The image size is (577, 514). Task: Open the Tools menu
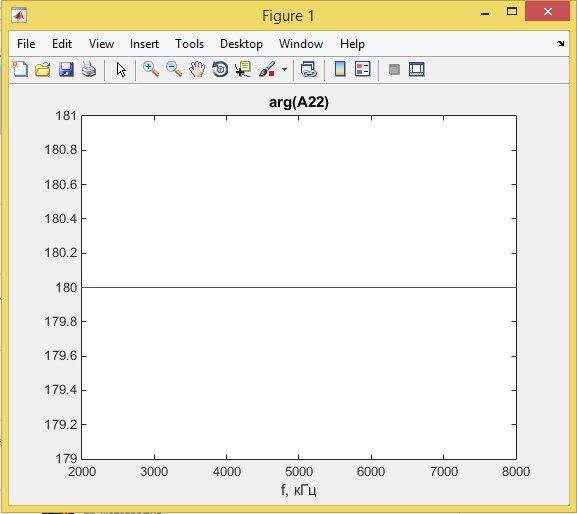(190, 44)
